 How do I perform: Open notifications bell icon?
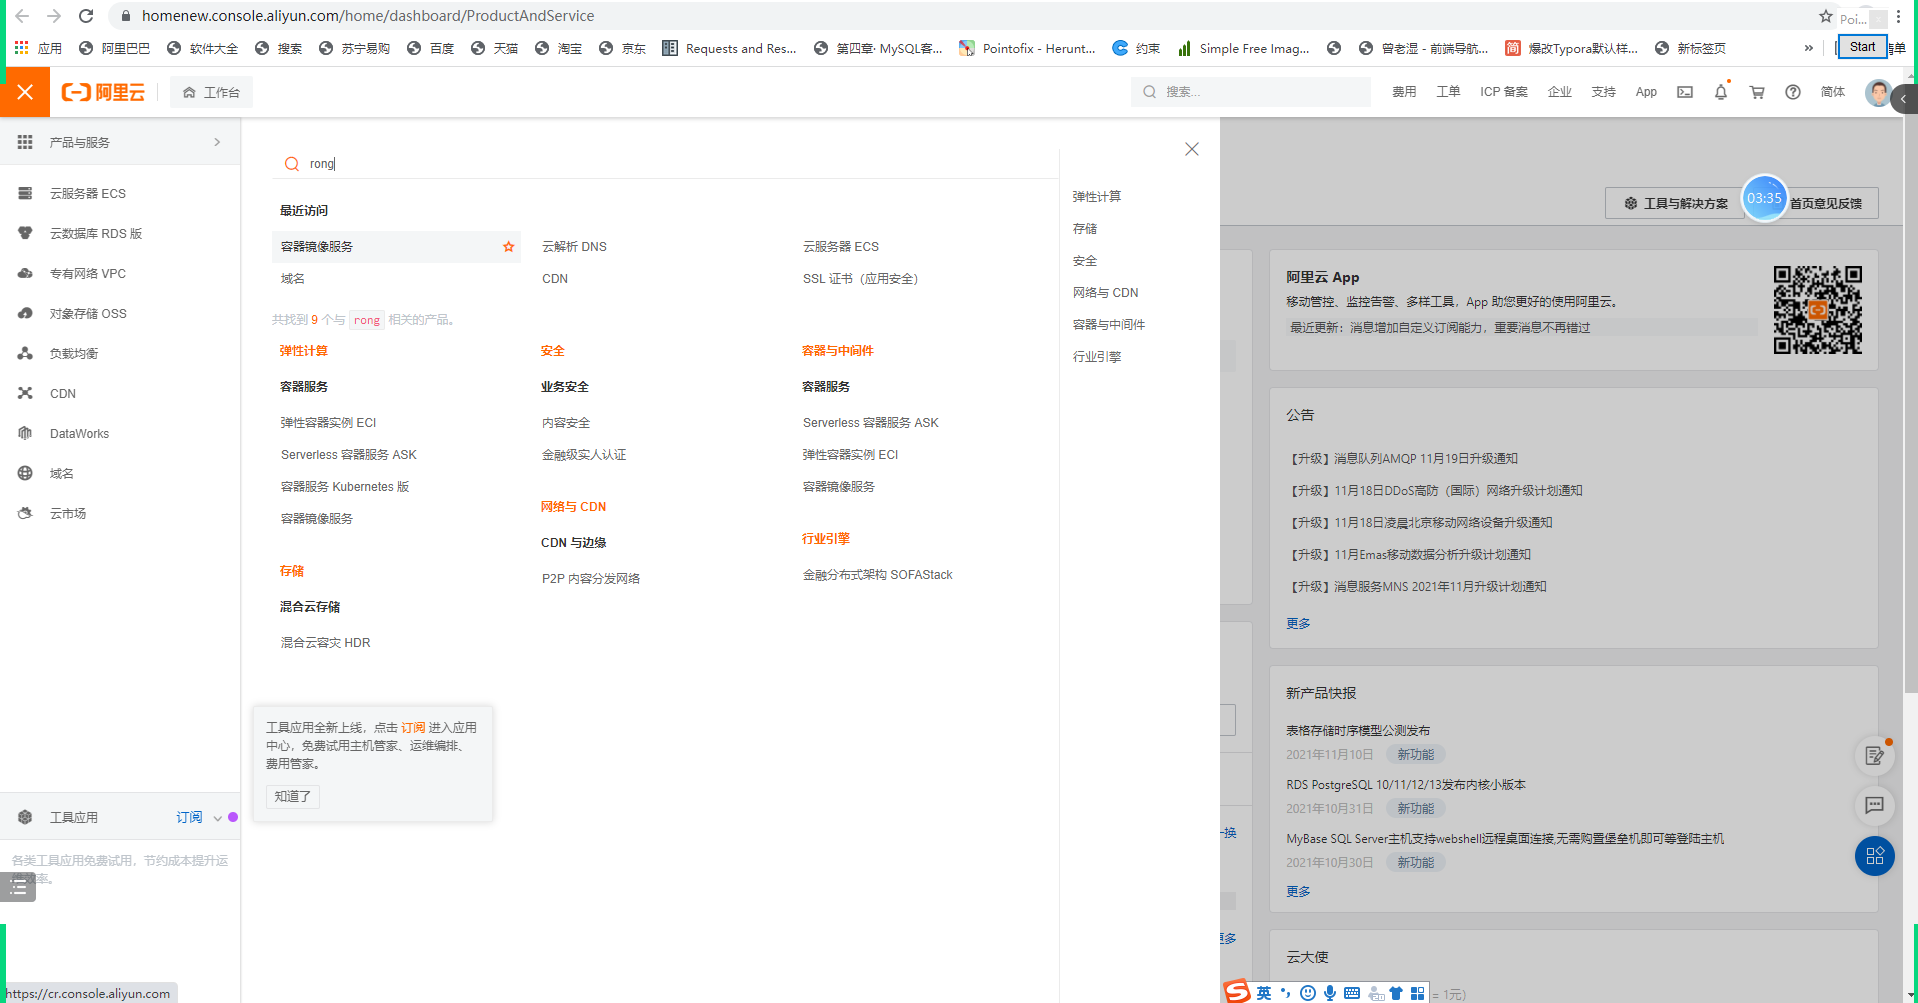[x=1721, y=92]
